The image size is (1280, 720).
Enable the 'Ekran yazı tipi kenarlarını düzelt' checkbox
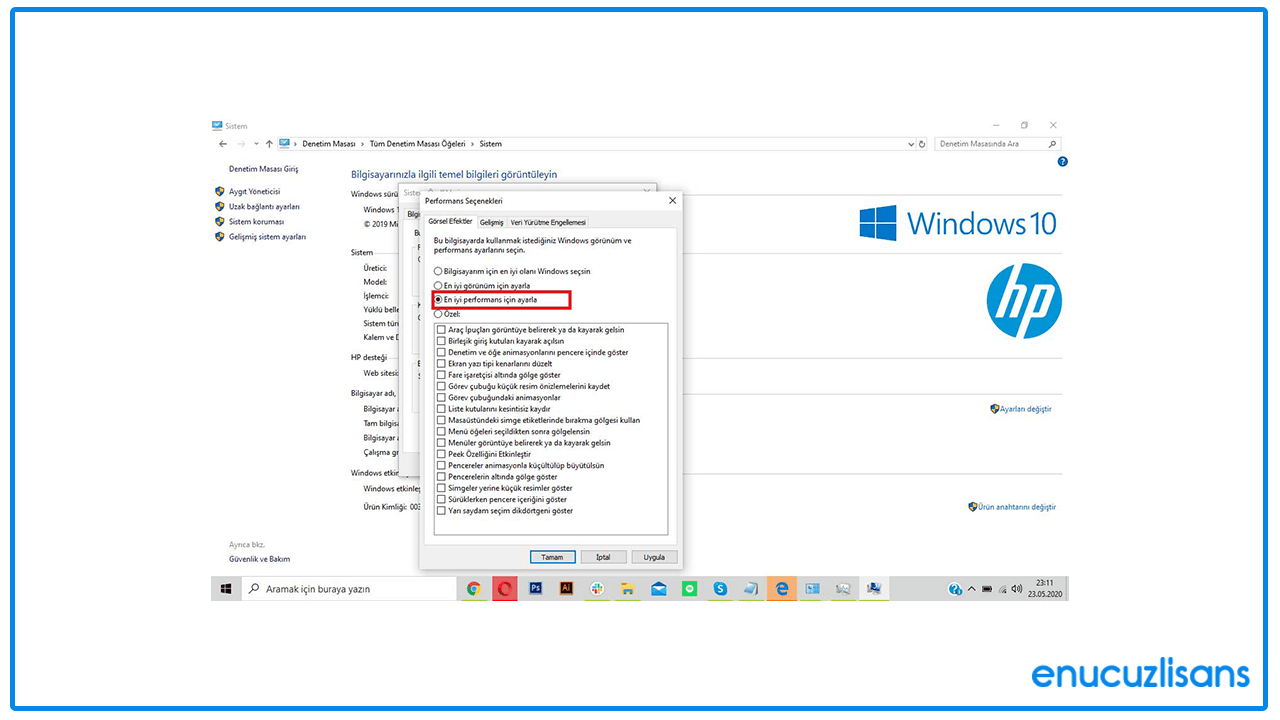point(440,363)
